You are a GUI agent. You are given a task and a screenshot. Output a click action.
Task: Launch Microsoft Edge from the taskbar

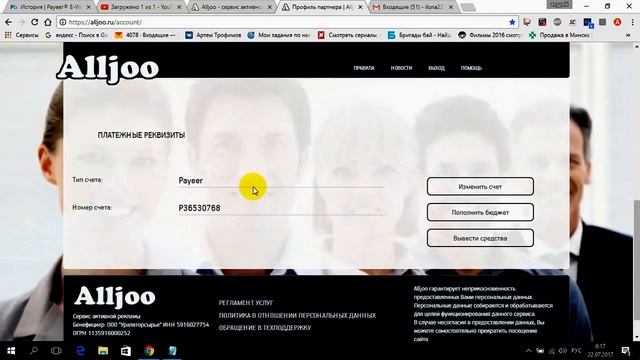pyautogui.click(x=80, y=351)
